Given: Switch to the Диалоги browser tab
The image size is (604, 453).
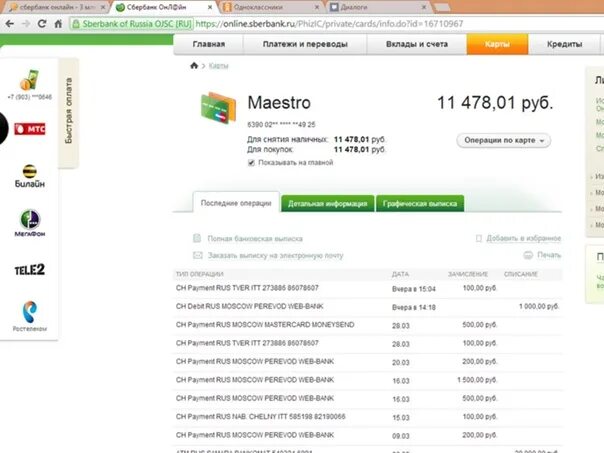Looking at the screenshot, I should [379, 7].
